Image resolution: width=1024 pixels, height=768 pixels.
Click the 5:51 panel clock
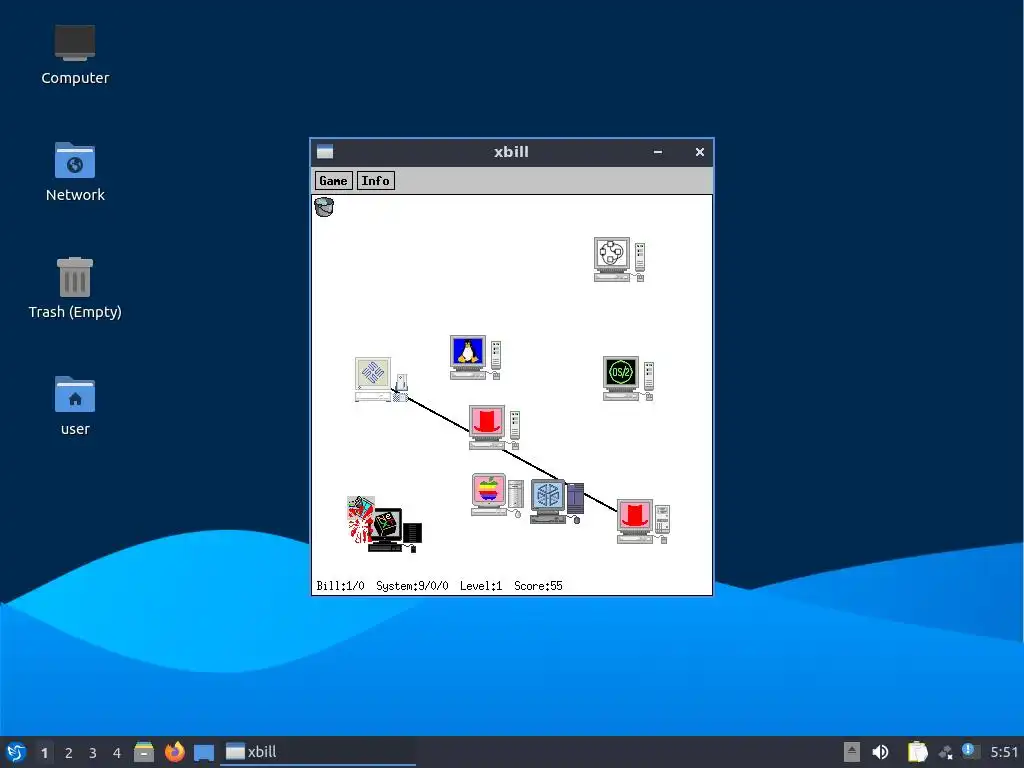(x=1004, y=752)
